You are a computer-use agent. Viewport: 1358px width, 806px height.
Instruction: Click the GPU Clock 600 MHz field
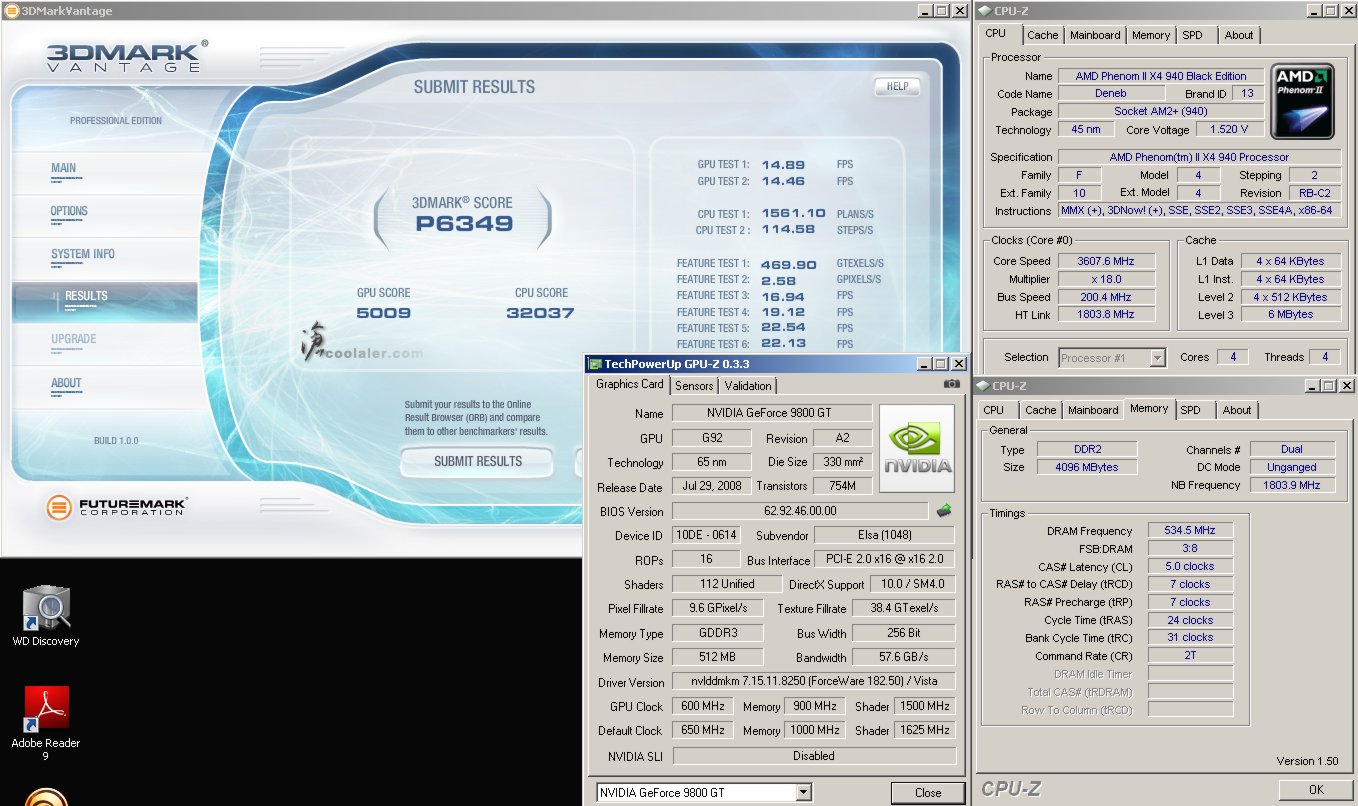703,706
